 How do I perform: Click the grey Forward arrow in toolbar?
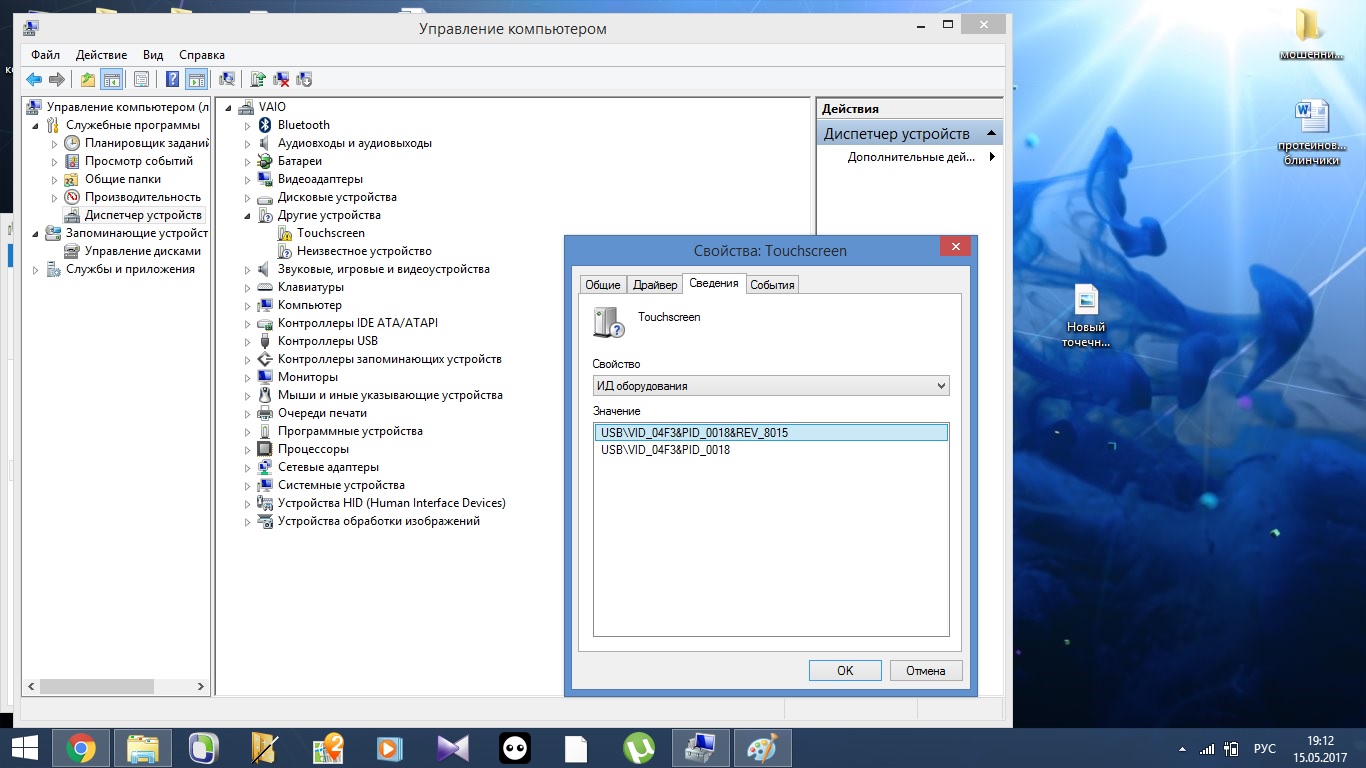tap(57, 79)
